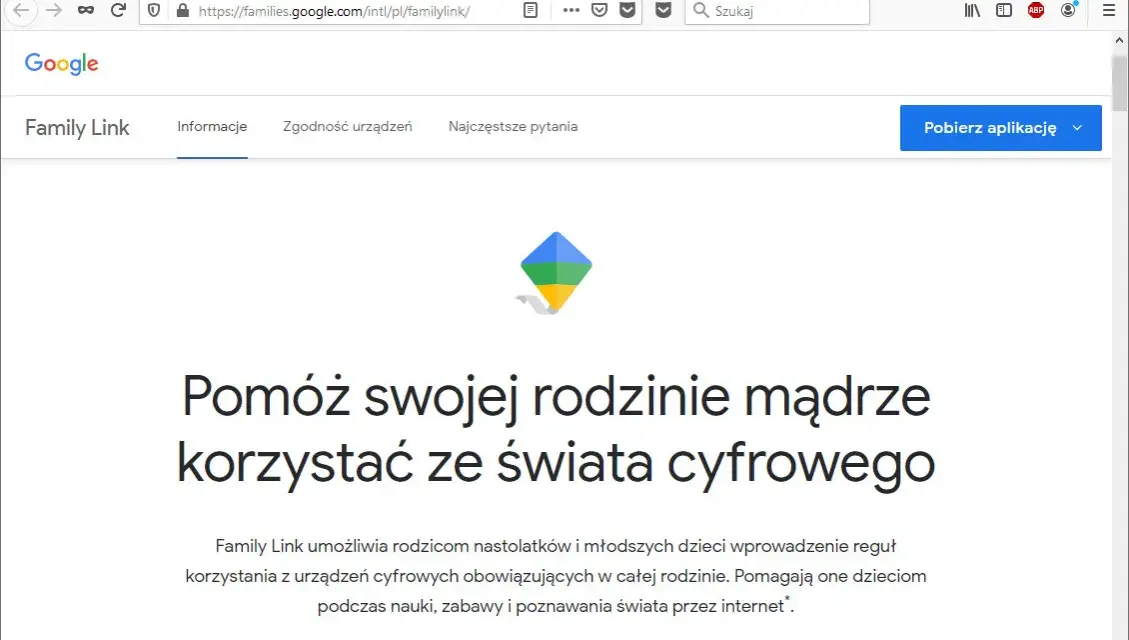Image resolution: width=1129 pixels, height=640 pixels.
Task: Click the Family Link title
Action: click(77, 128)
